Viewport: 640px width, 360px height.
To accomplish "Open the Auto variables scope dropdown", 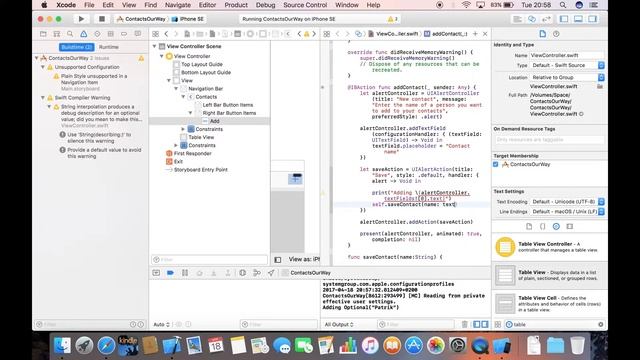I will 161,324.
